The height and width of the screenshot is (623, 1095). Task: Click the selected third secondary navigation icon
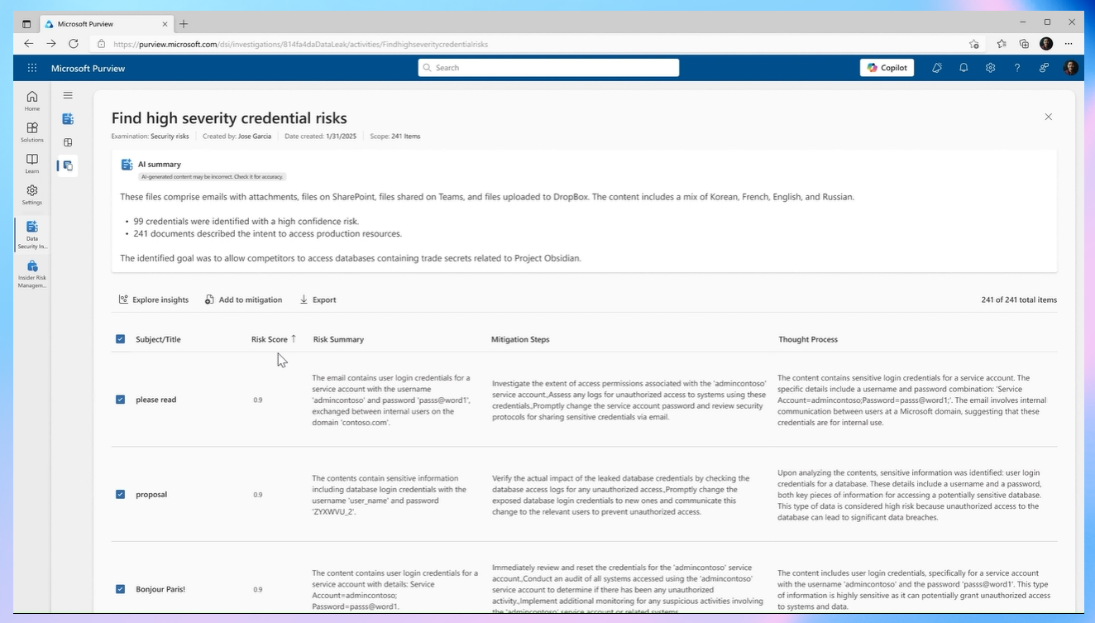pos(68,166)
